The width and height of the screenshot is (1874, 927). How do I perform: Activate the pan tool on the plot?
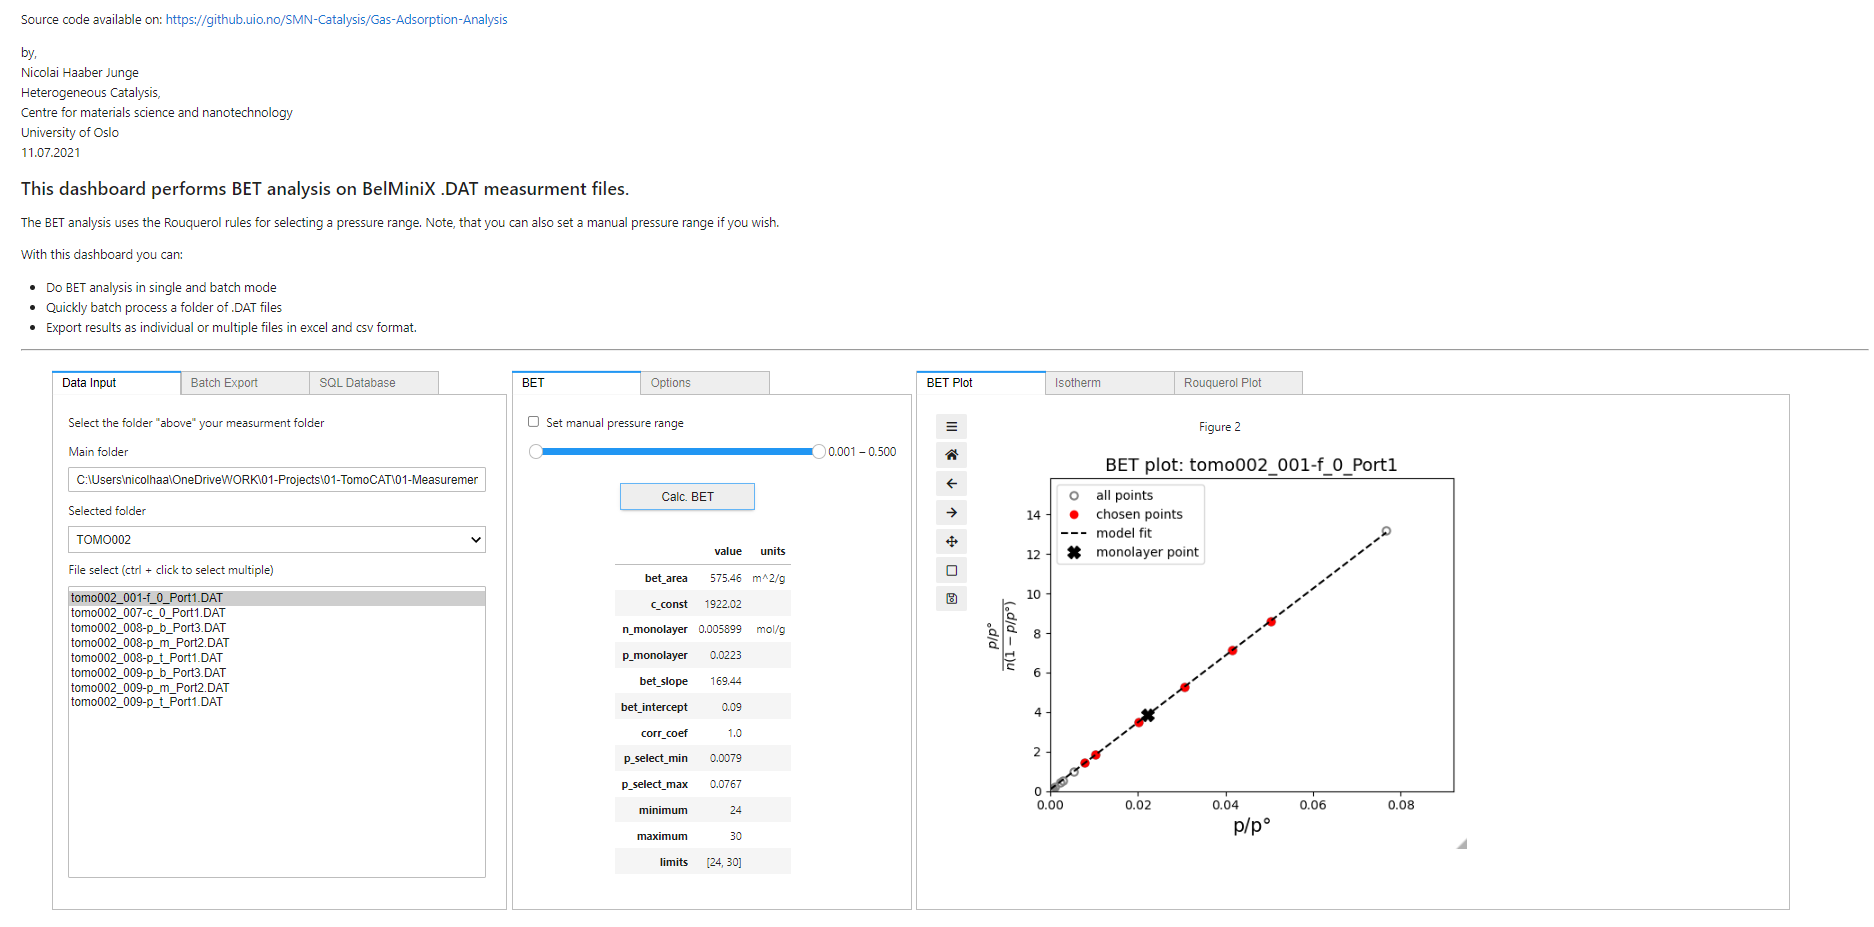pos(951,541)
